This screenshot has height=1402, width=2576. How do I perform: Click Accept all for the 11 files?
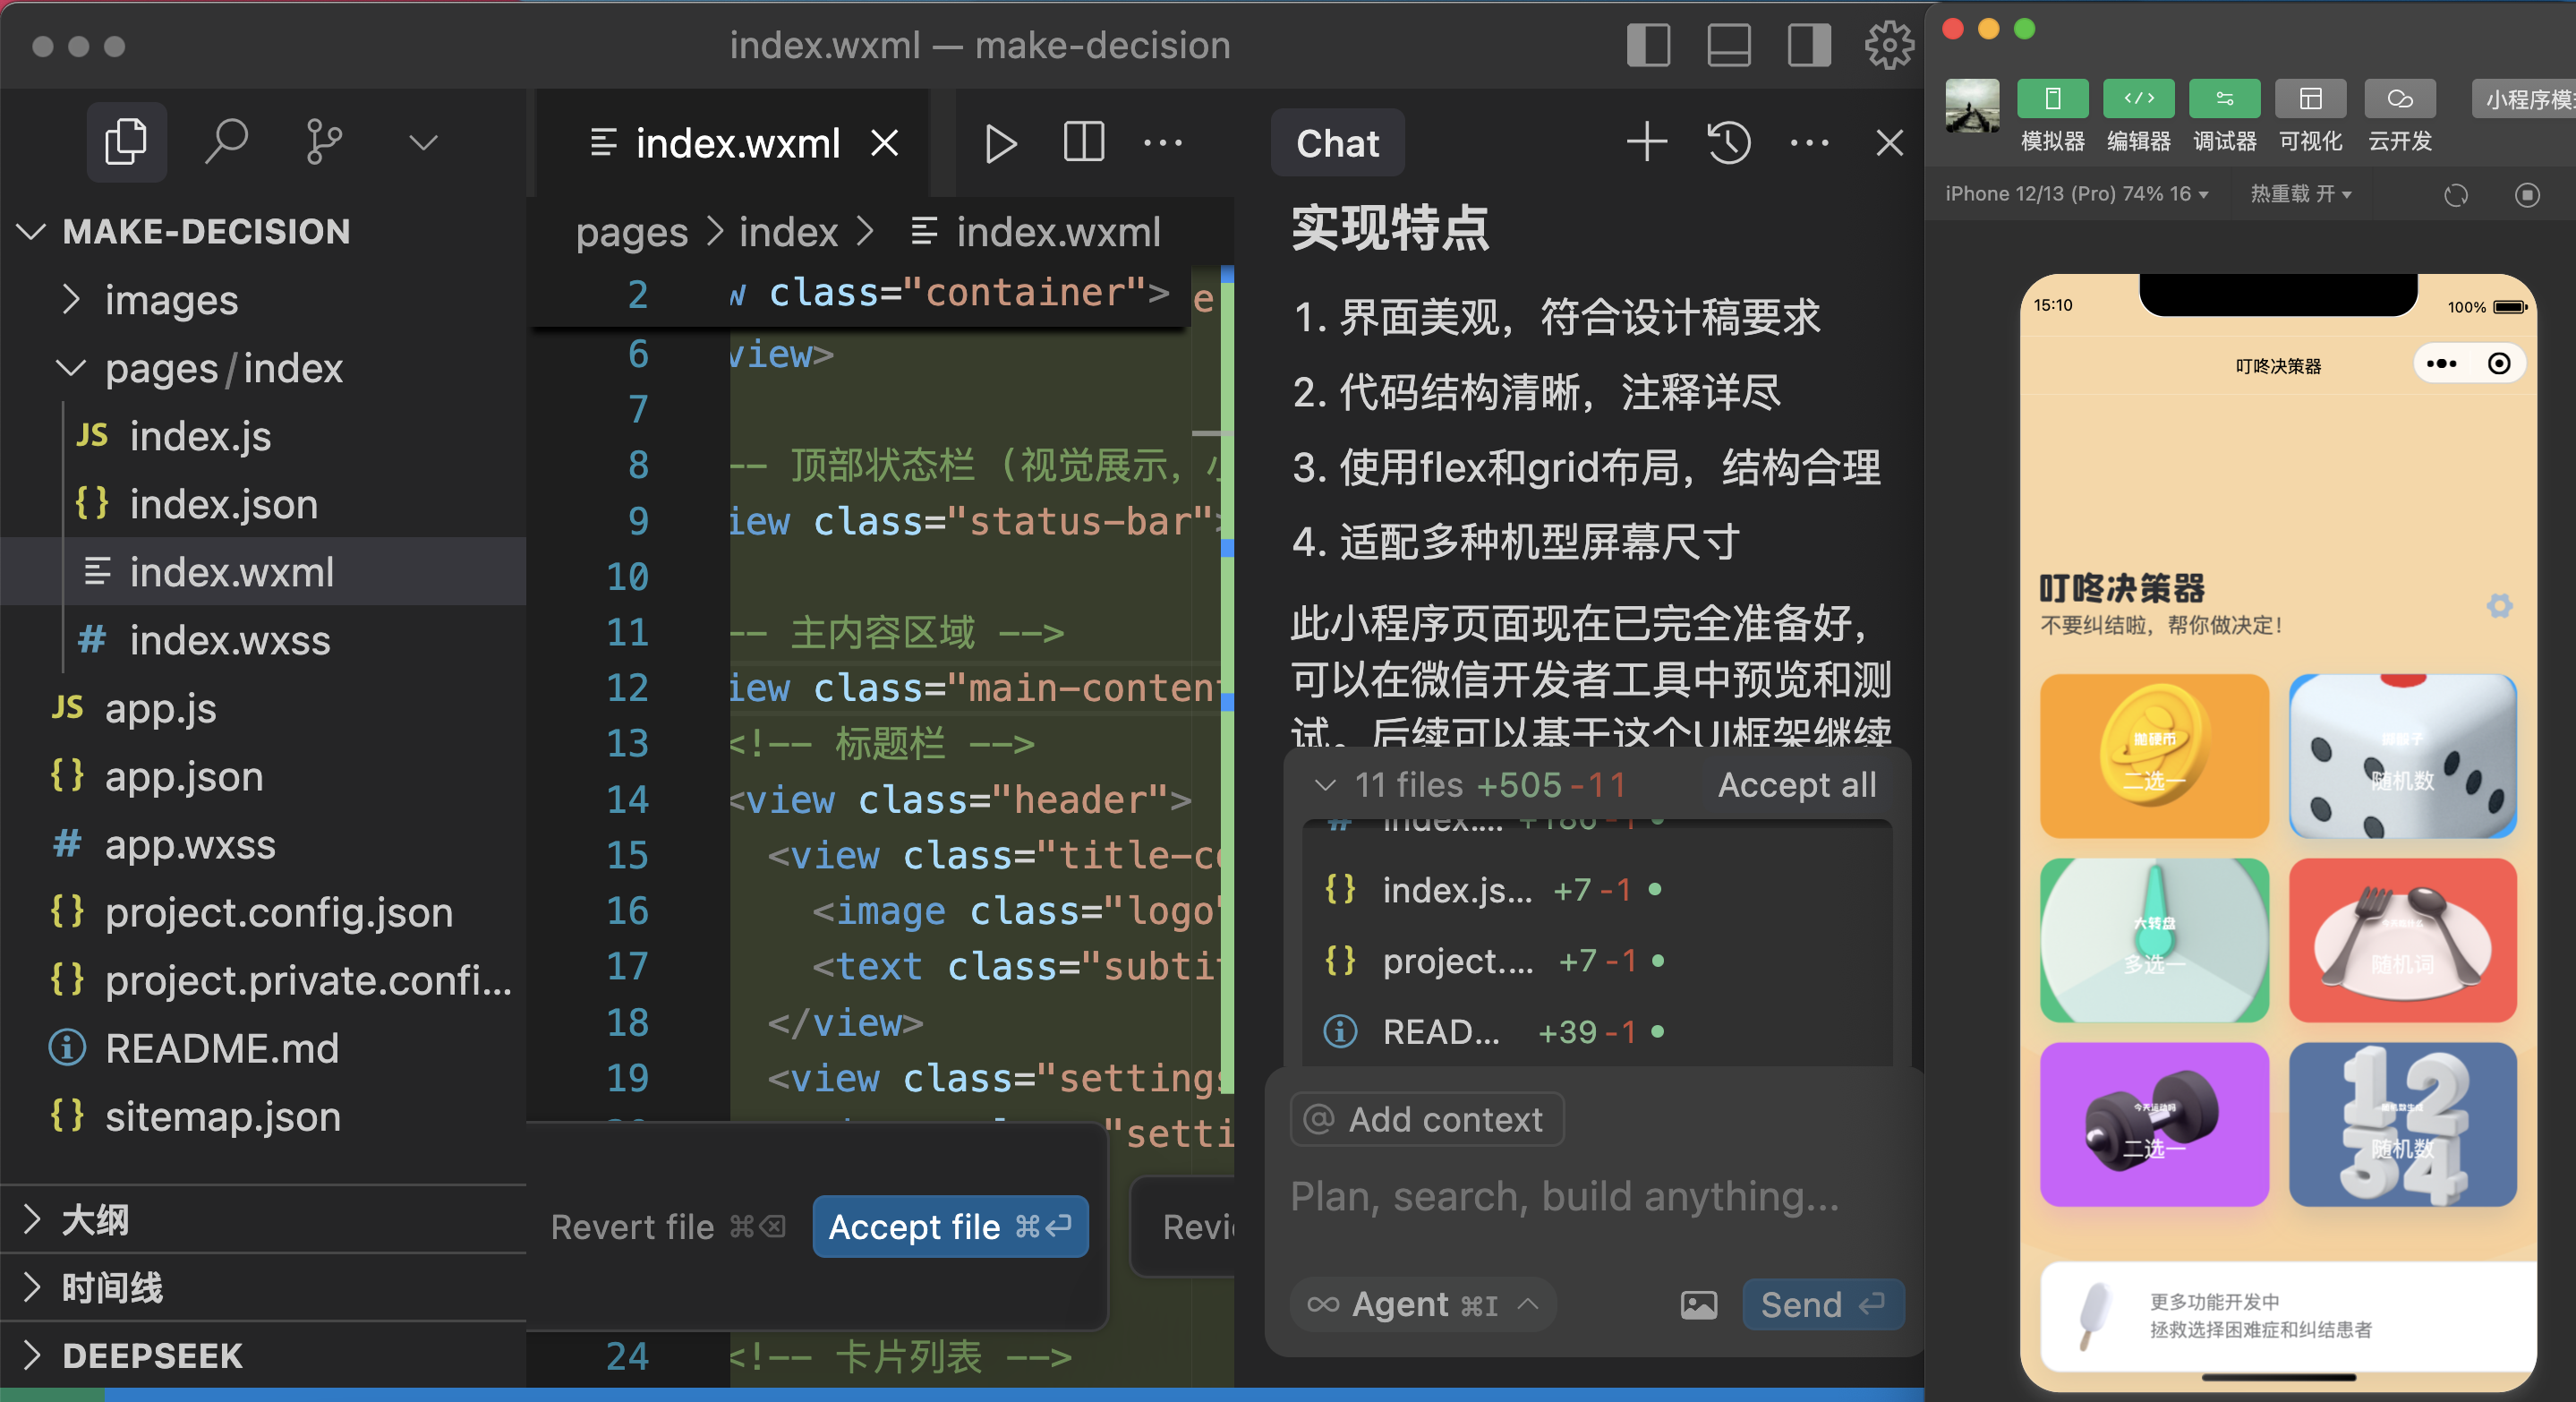(1796, 785)
